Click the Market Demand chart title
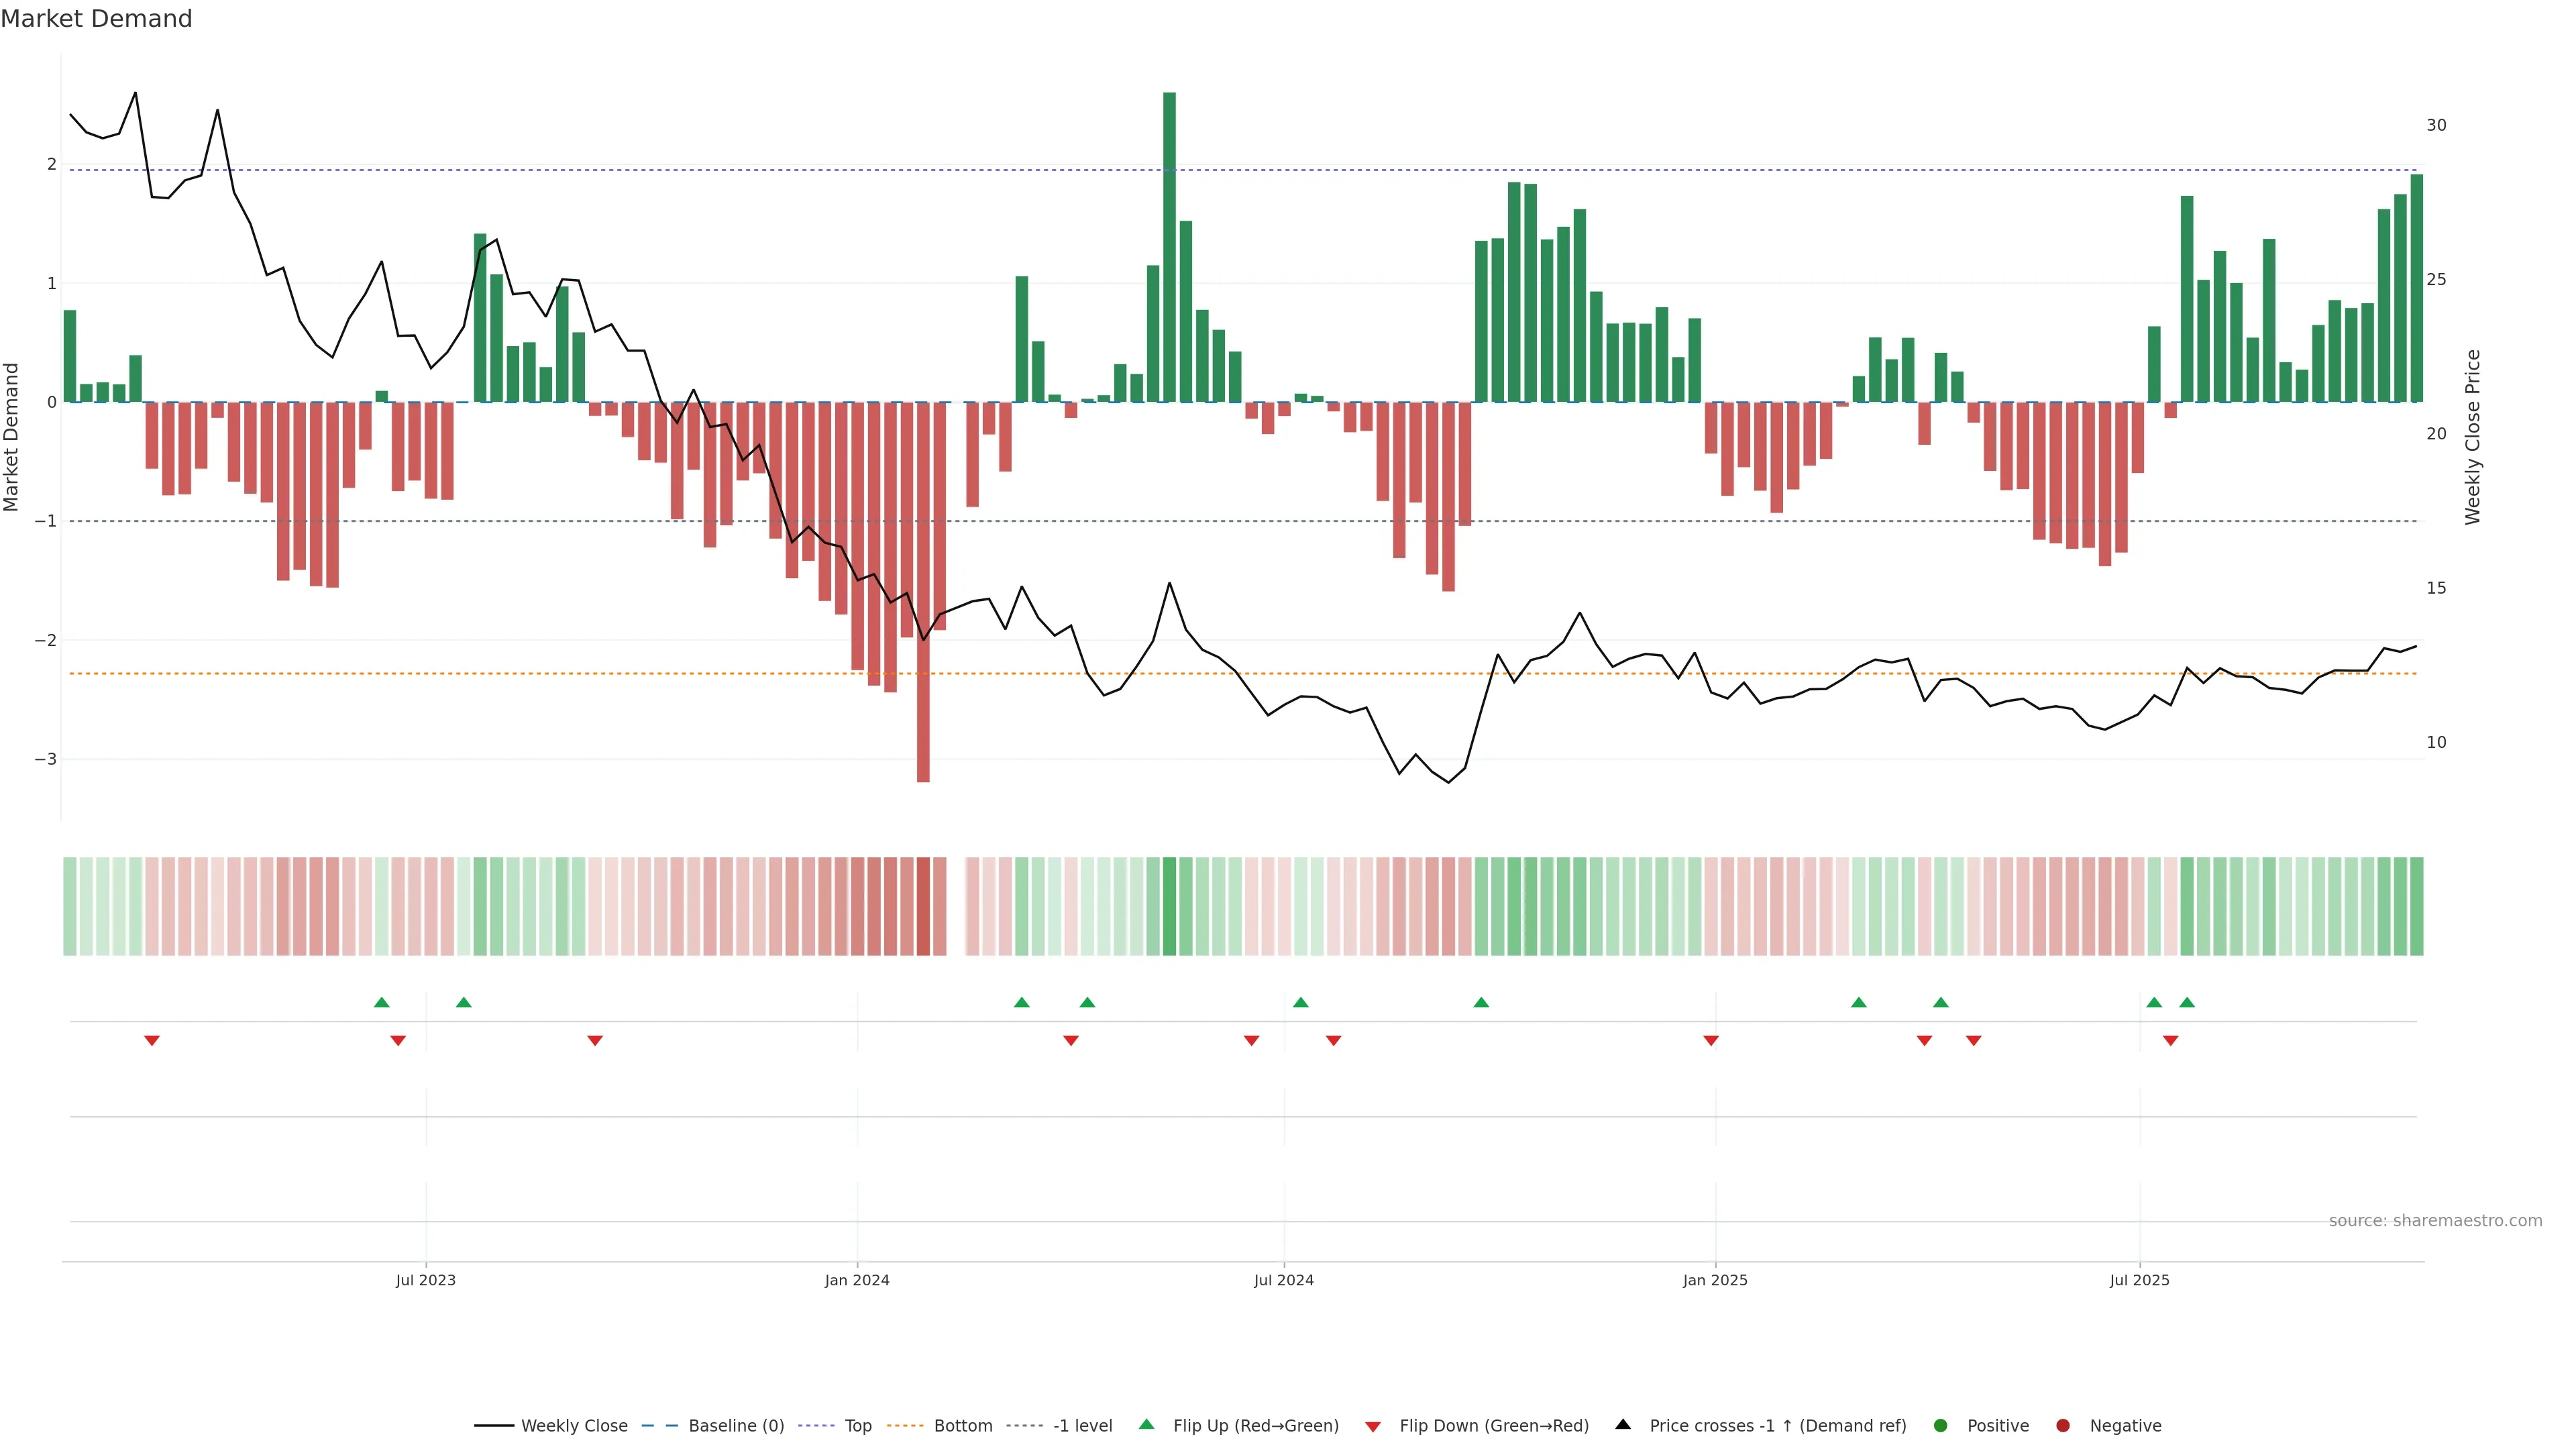This screenshot has width=2576, height=1449. pos(96,19)
